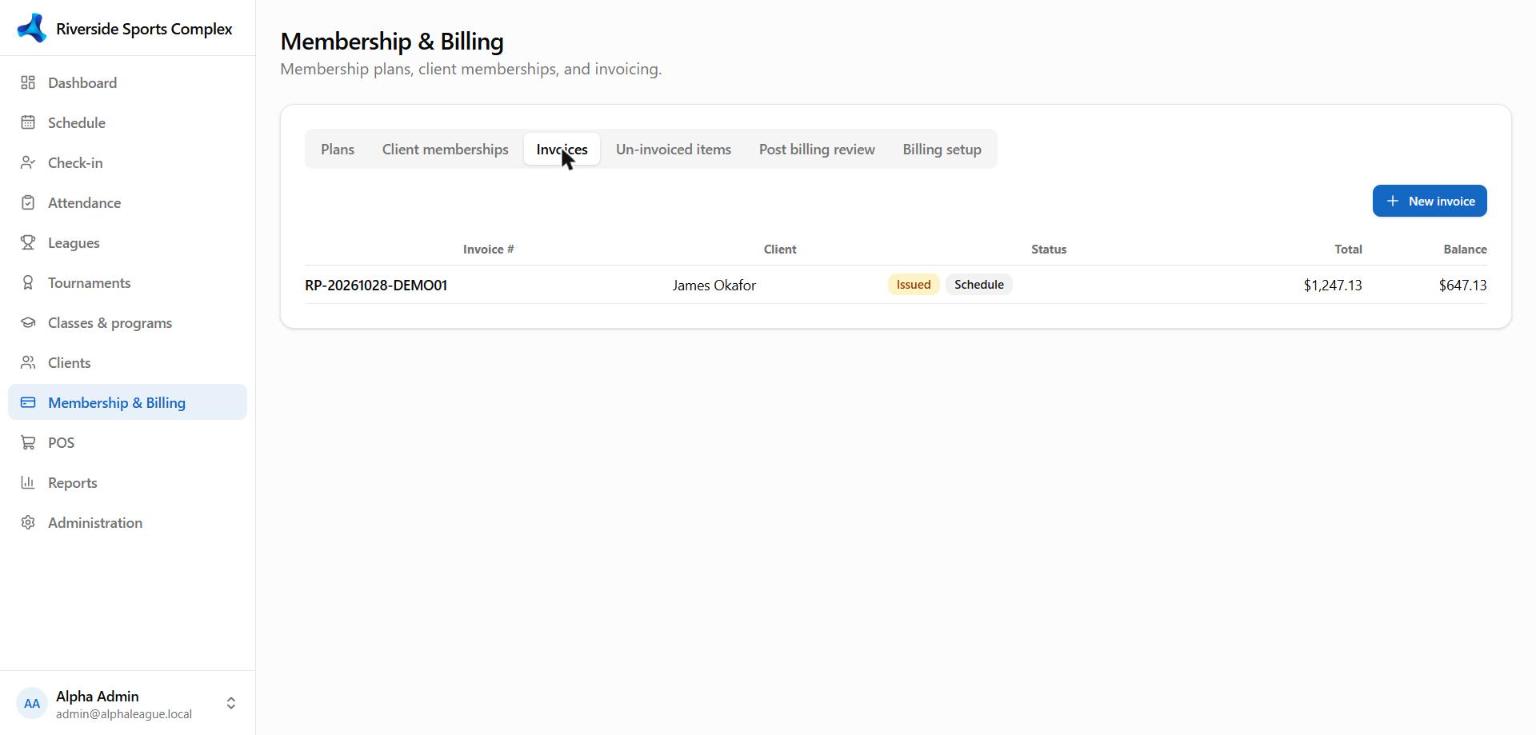The height and width of the screenshot is (735, 1536).
Task: Open the Post billing review tab
Action: [817, 149]
